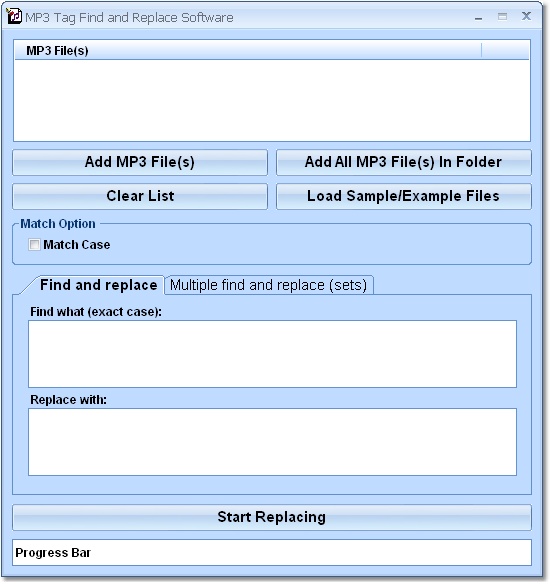Start Replacing tags
The width and height of the screenshot is (550, 584).
click(x=272, y=517)
